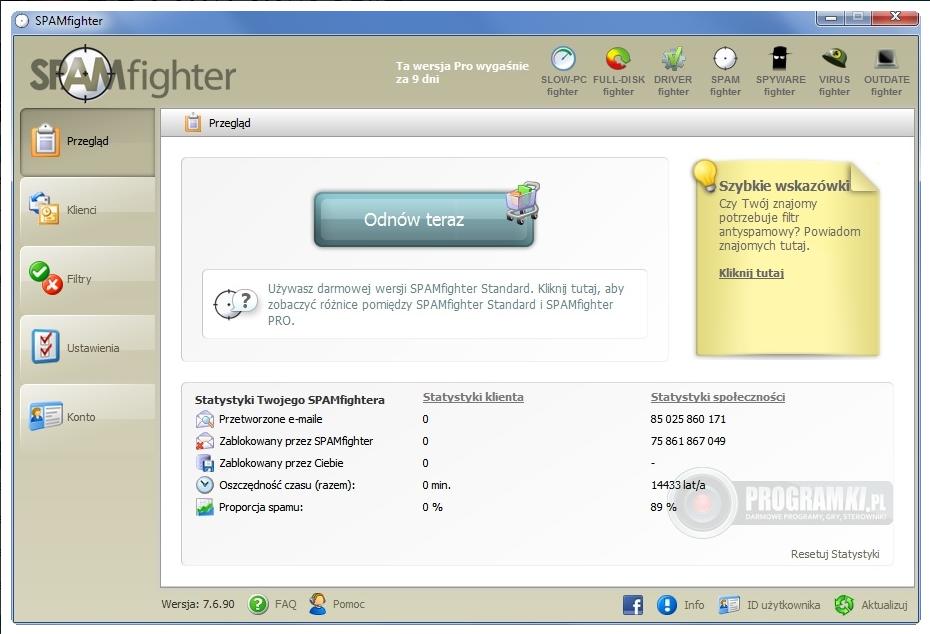Follow the Kliknij tutaj link
Screen dimensions: 930x634
pos(751,273)
